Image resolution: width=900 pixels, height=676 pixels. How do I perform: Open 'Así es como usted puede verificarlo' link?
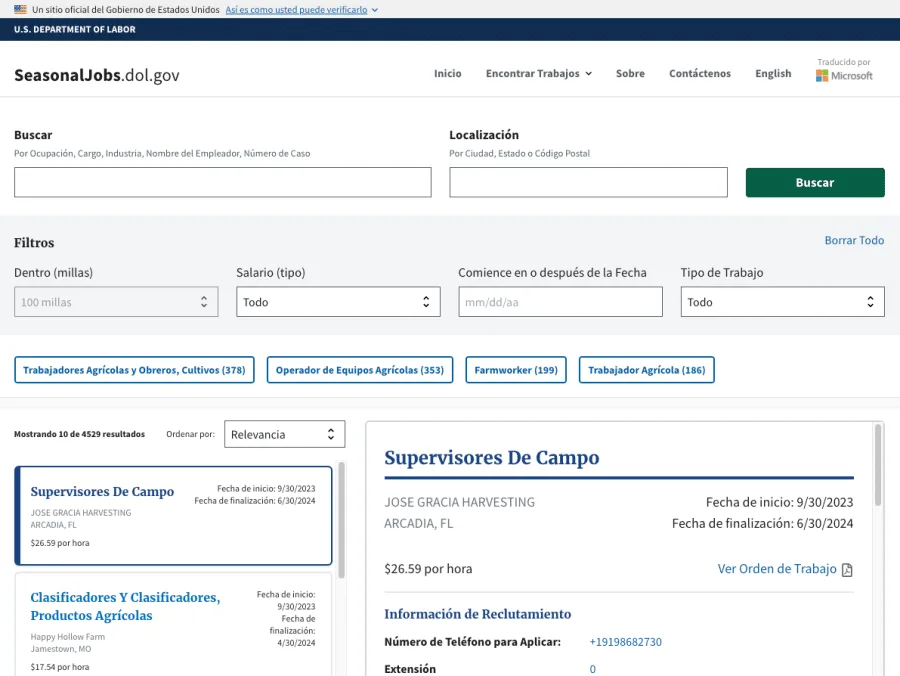pos(296,10)
